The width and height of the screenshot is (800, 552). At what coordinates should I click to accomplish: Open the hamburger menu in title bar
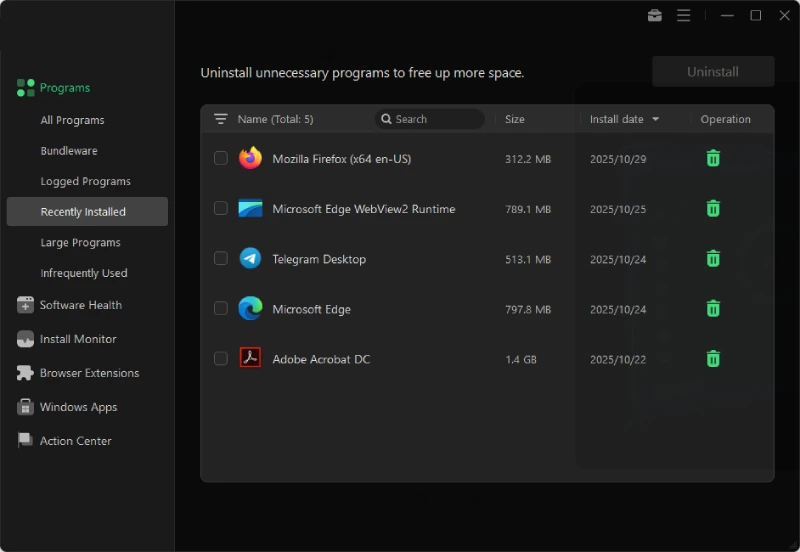tap(684, 15)
